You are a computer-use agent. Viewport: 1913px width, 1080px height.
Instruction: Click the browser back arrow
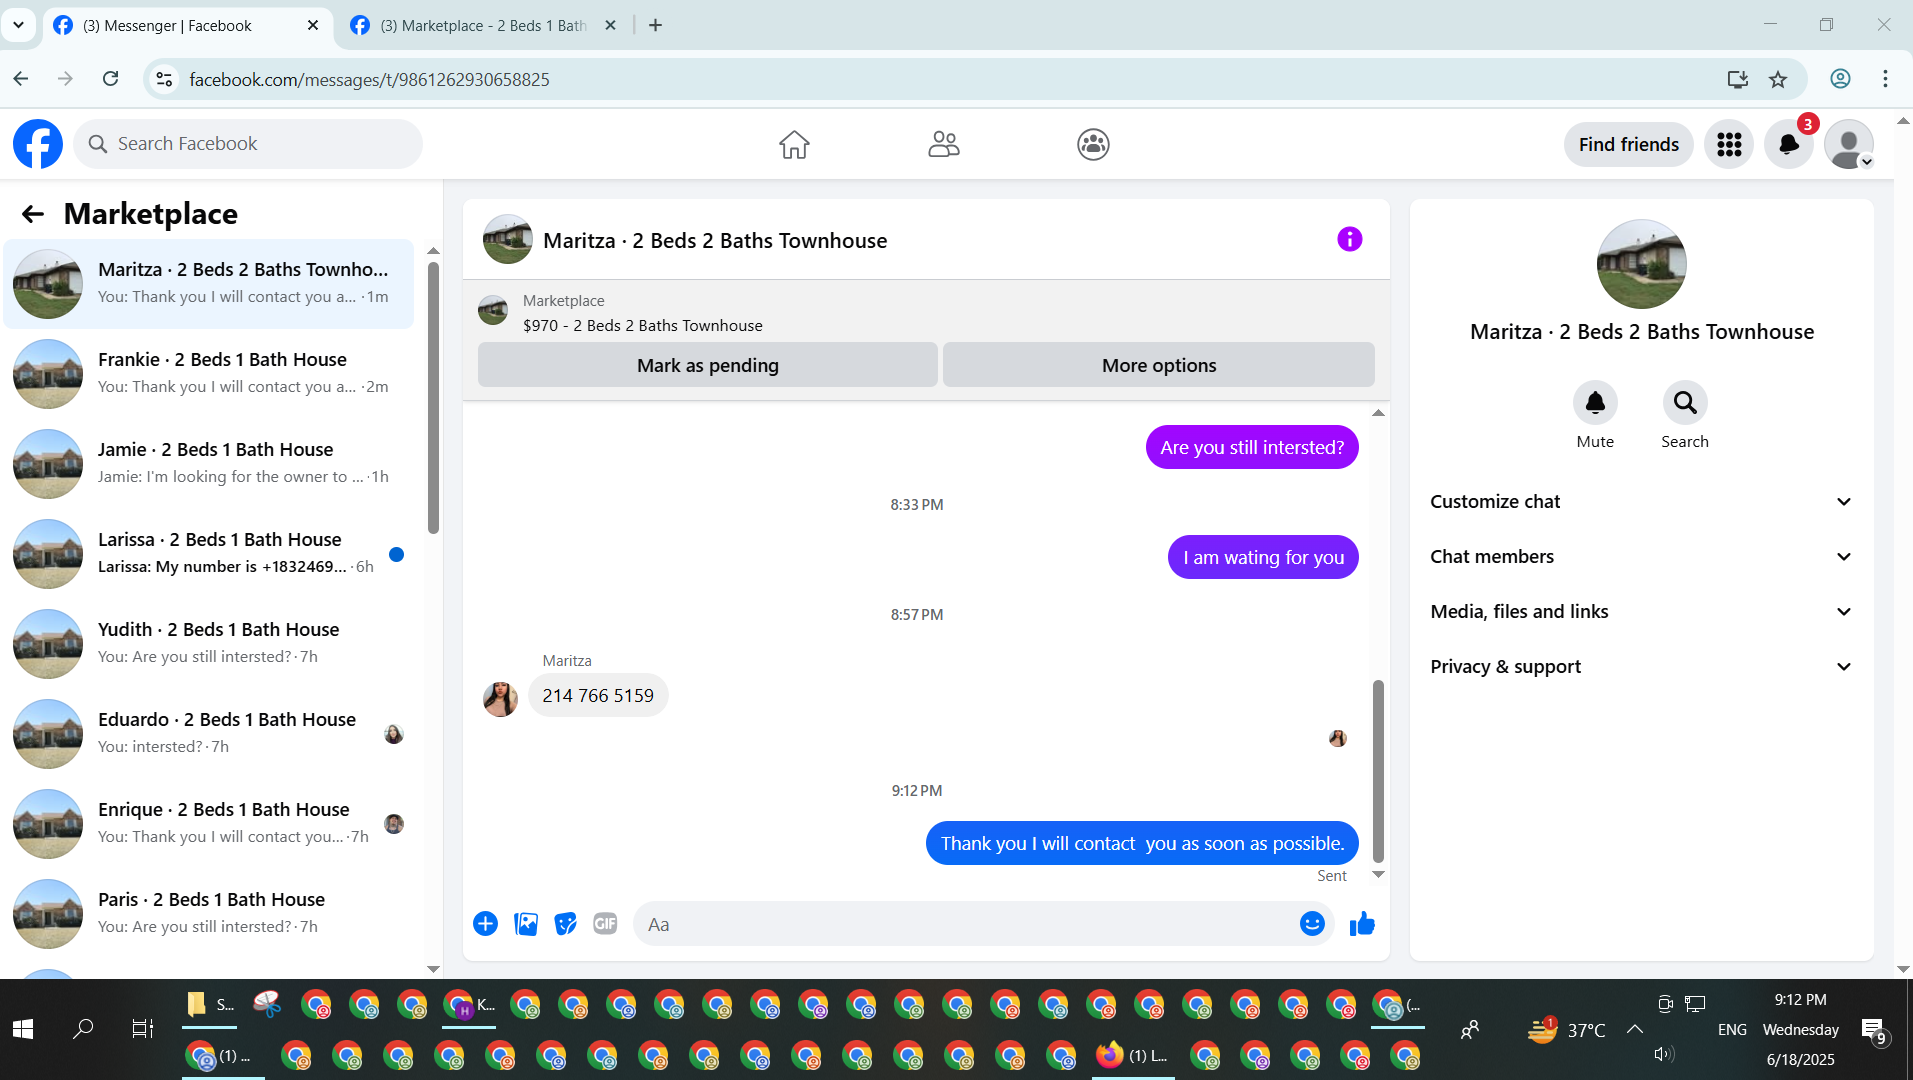[21, 79]
